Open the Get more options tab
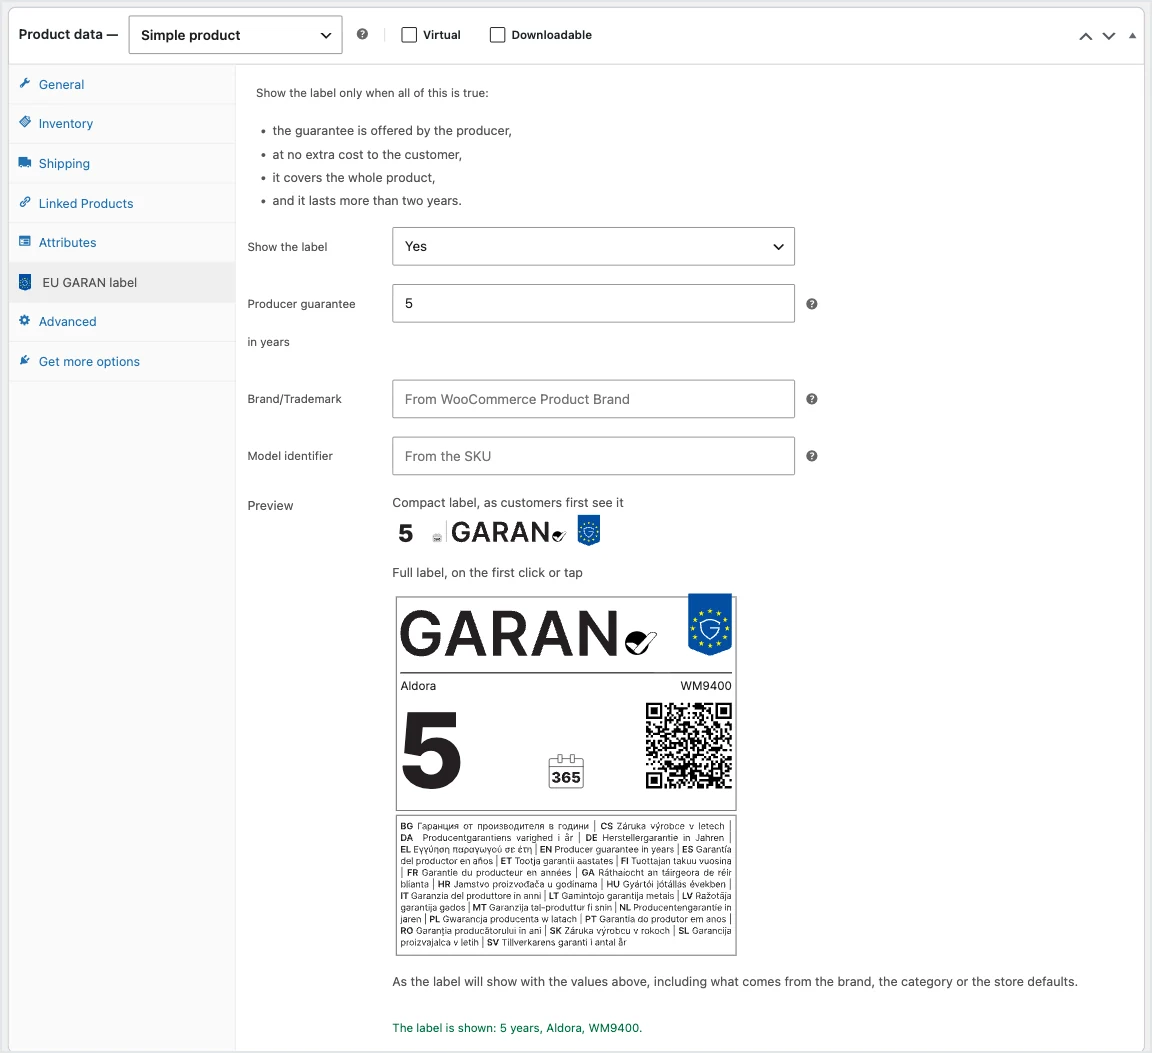This screenshot has height=1053, width=1152. pyautogui.click(x=122, y=361)
